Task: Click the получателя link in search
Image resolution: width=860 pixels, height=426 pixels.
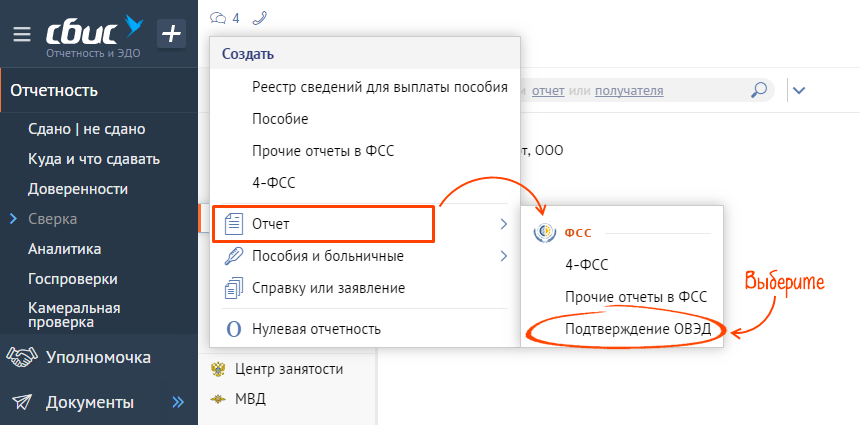Action: [x=629, y=91]
